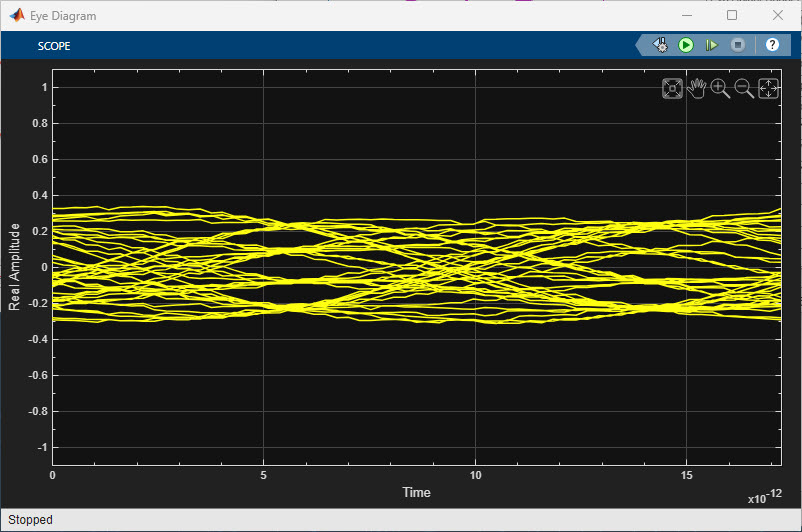802x532 pixels.
Task: Enable the Zoom In magnifier tool
Action: click(x=720, y=89)
